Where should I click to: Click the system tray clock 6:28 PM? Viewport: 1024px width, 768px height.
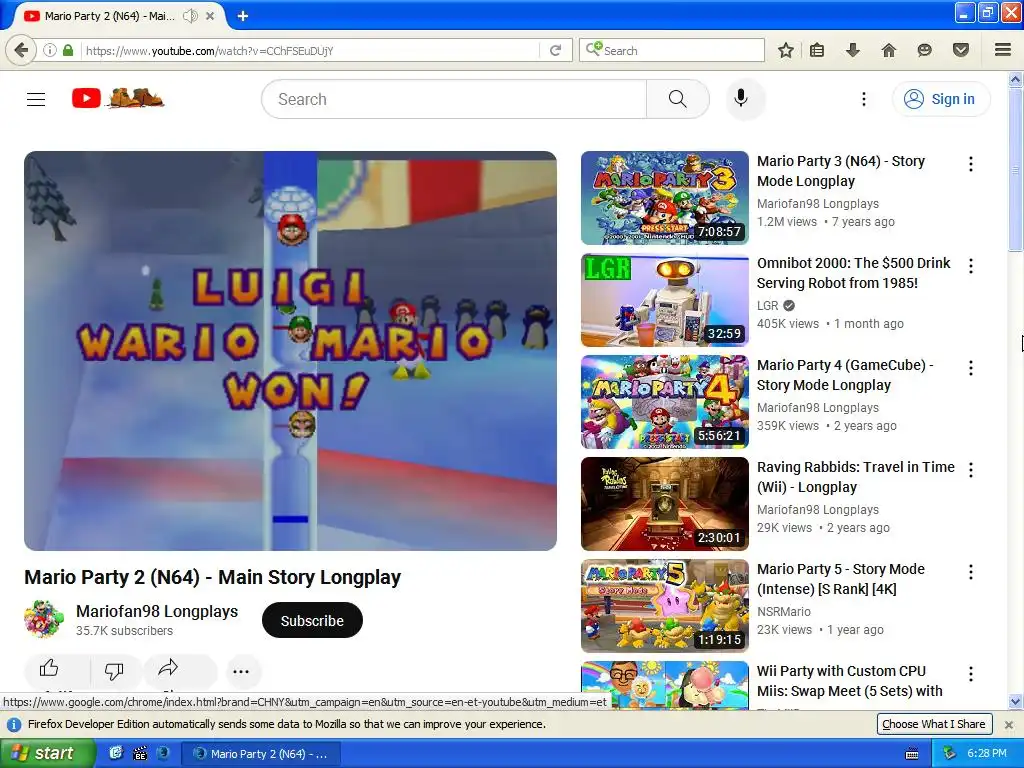pyautogui.click(x=987, y=753)
